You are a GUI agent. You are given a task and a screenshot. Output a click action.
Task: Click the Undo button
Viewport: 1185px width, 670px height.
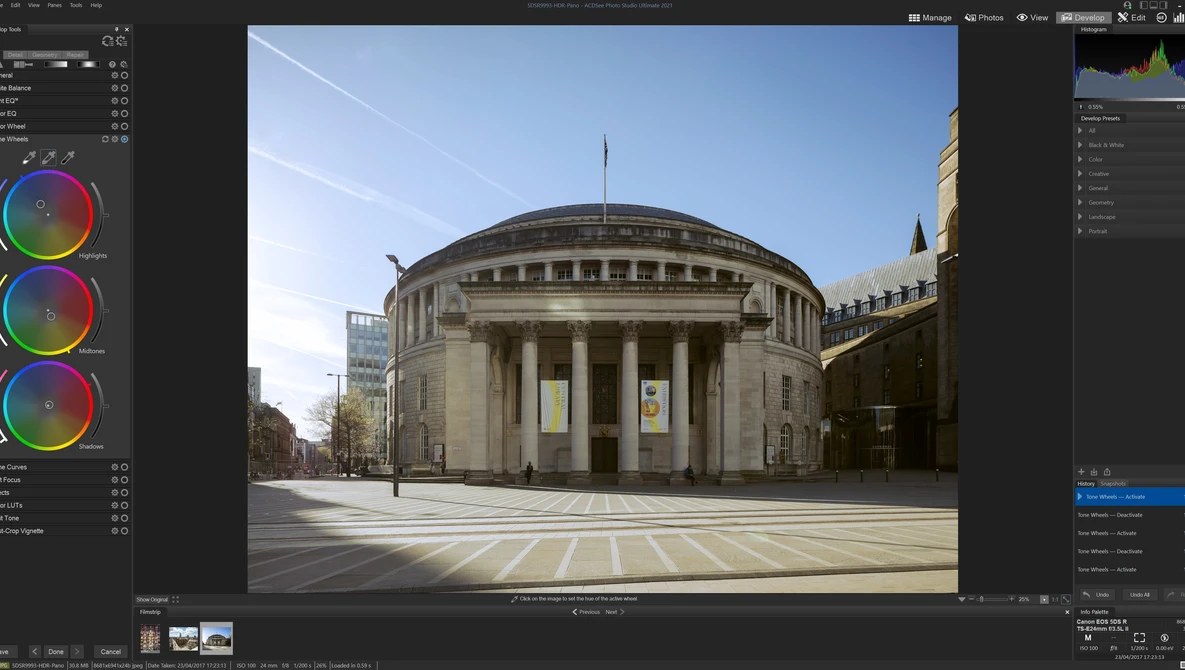[x=1097, y=594]
